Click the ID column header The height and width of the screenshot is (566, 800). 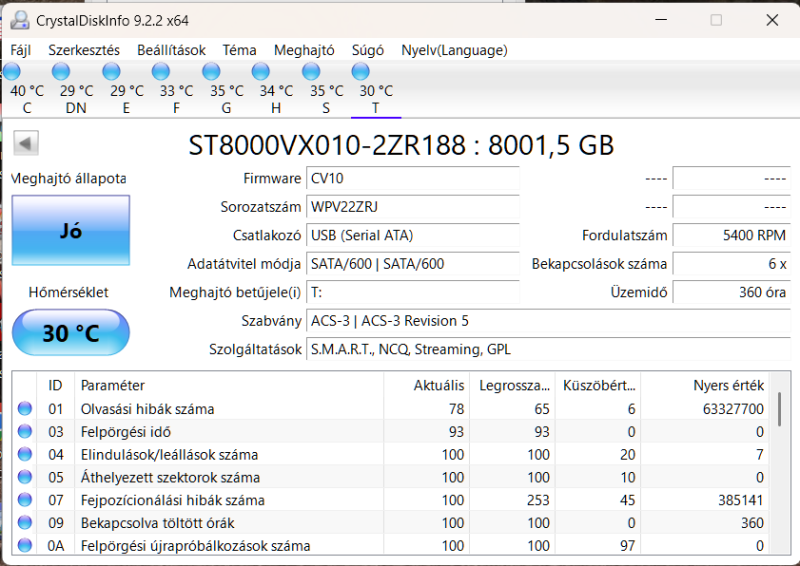[x=56, y=385]
